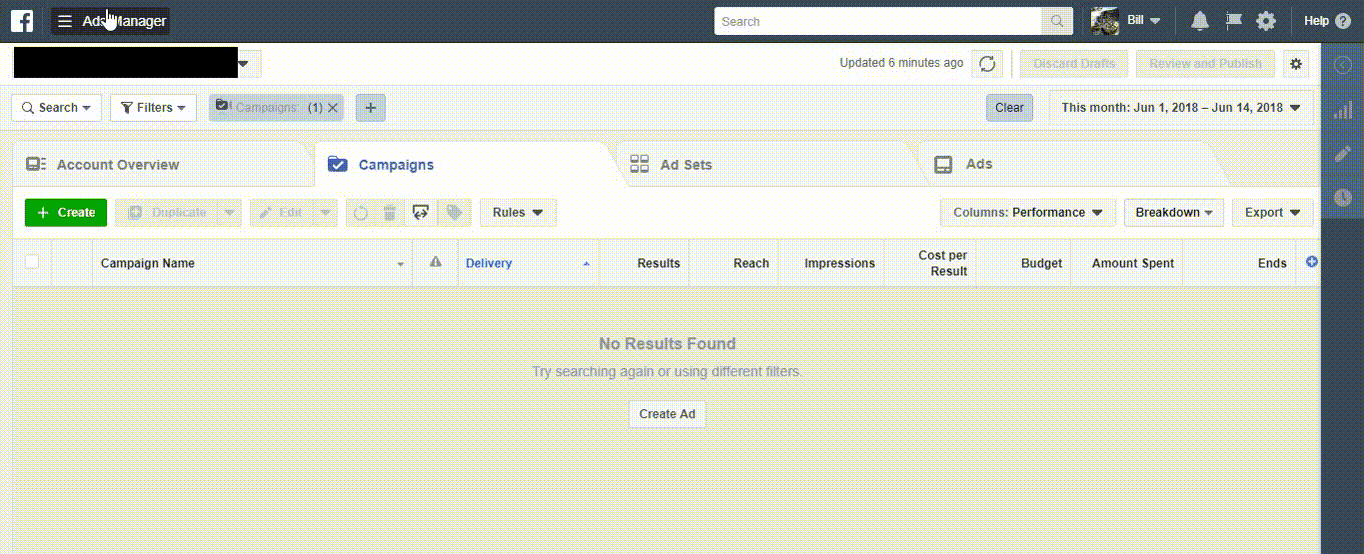Open the charts icon in right sidebar
The height and width of the screenshot is (554, 1364).
[1342, 110]
